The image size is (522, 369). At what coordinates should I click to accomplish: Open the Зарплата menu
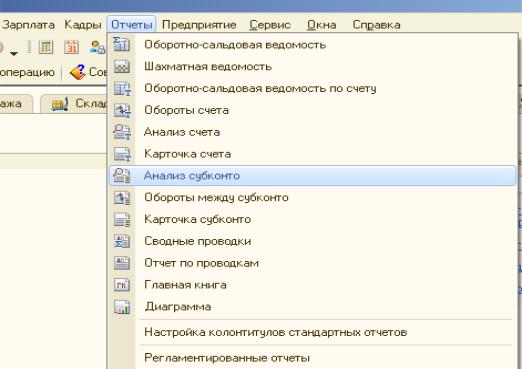[29, 25]
